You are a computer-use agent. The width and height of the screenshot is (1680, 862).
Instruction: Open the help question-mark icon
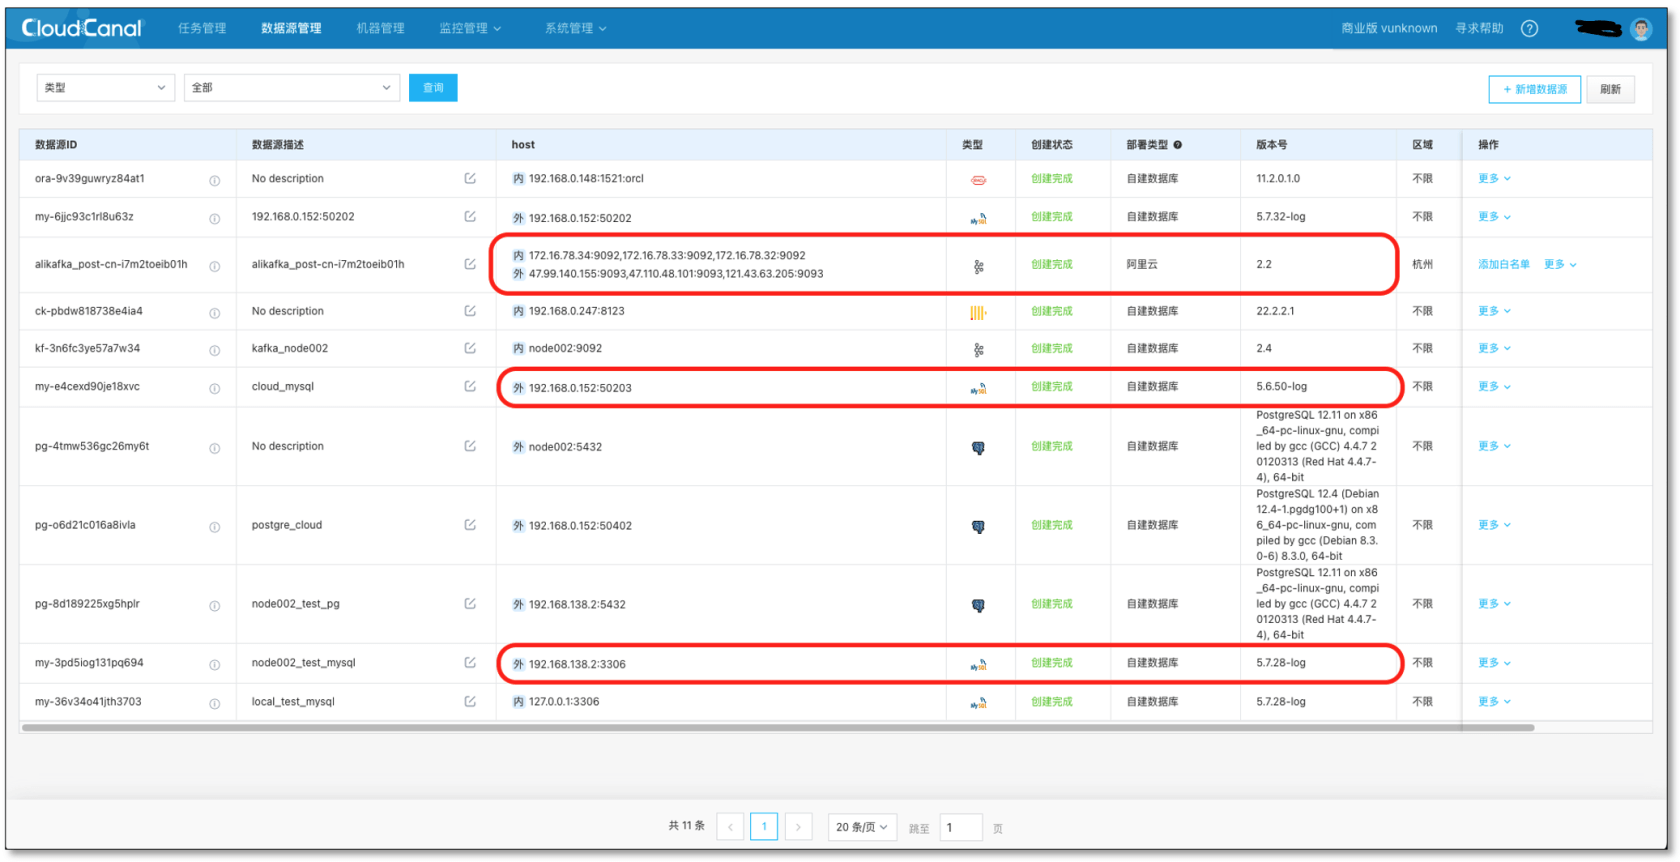click(1529, 28)
